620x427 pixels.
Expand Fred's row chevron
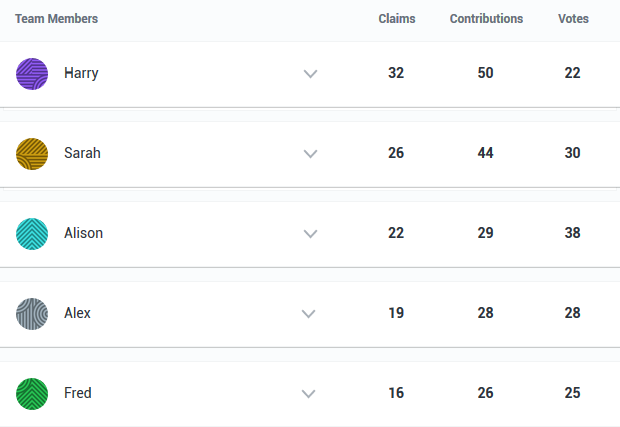pyautogui.click(x=308, y=394)
